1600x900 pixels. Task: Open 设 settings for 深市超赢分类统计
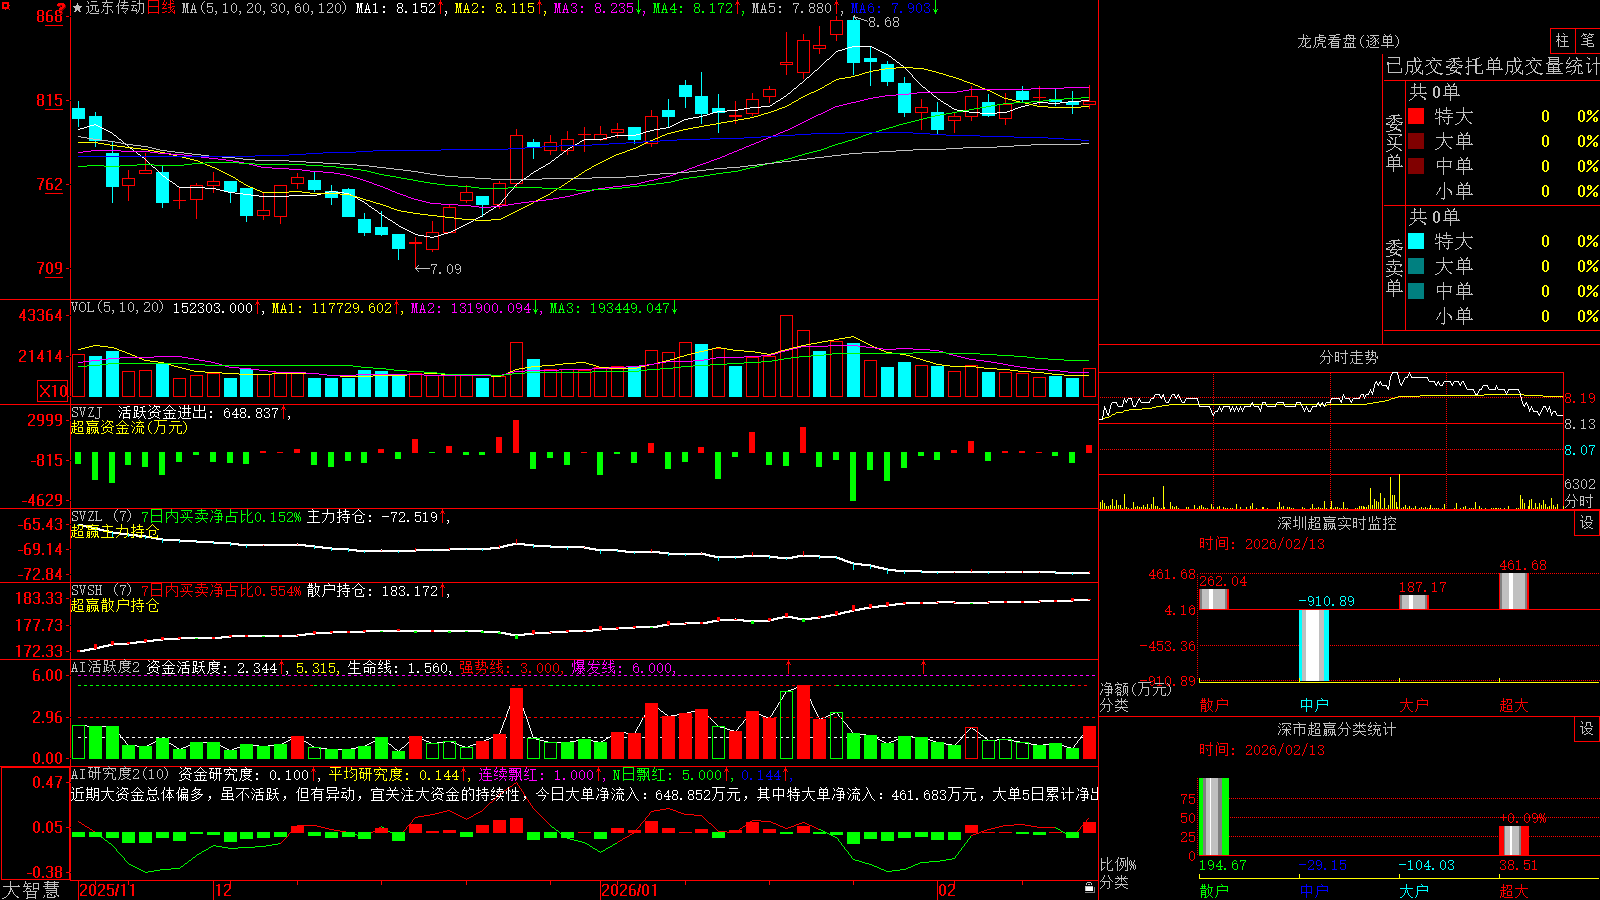(1587, 729)
